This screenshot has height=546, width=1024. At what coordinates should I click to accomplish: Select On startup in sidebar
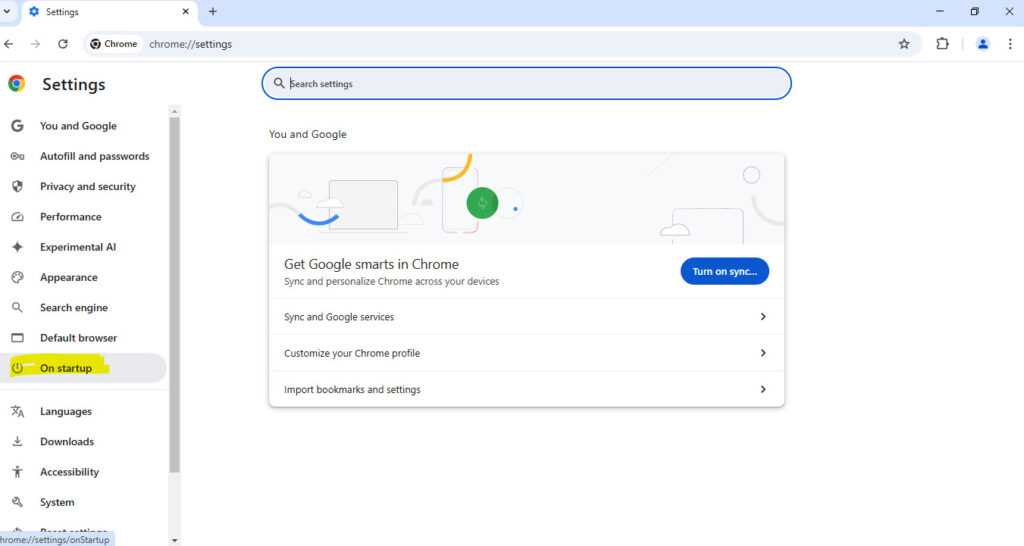click(x=84, y=368)
